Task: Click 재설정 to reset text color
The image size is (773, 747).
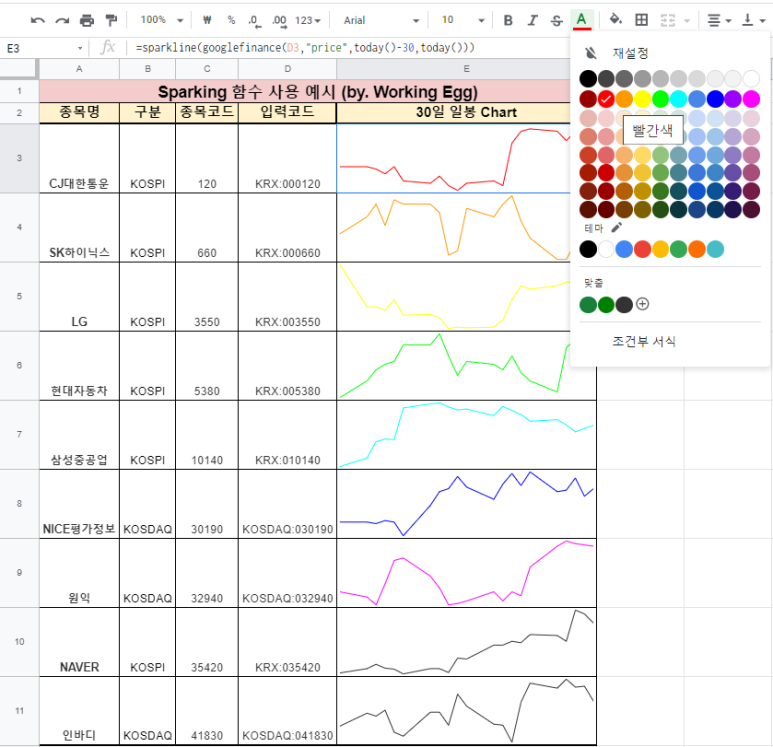Action: (x=630, y=53)
